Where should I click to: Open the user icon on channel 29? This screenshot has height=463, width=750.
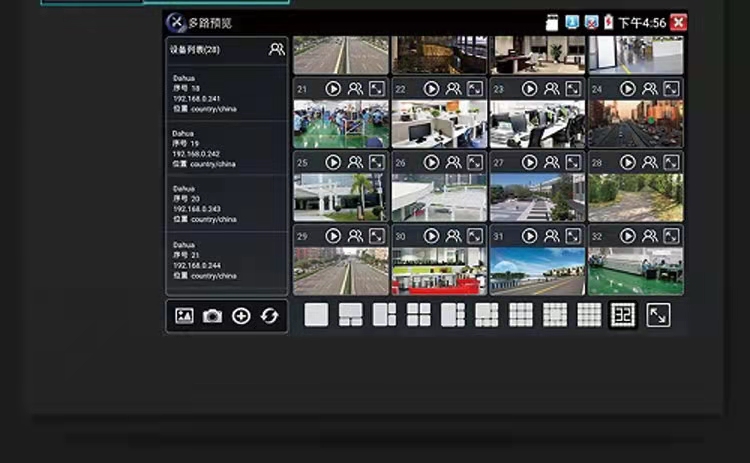(x=355, y=236)
